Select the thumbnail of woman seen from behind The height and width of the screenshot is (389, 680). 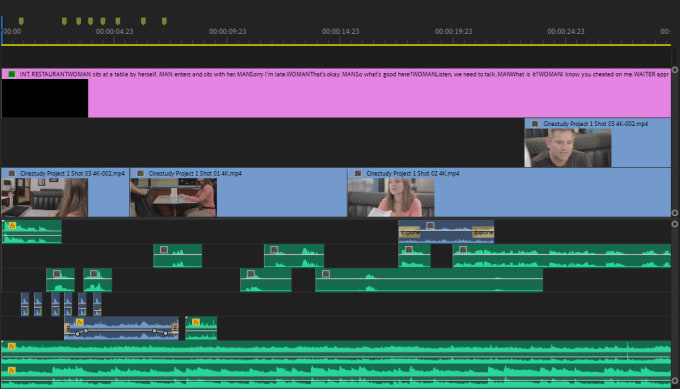click(45, 197)
